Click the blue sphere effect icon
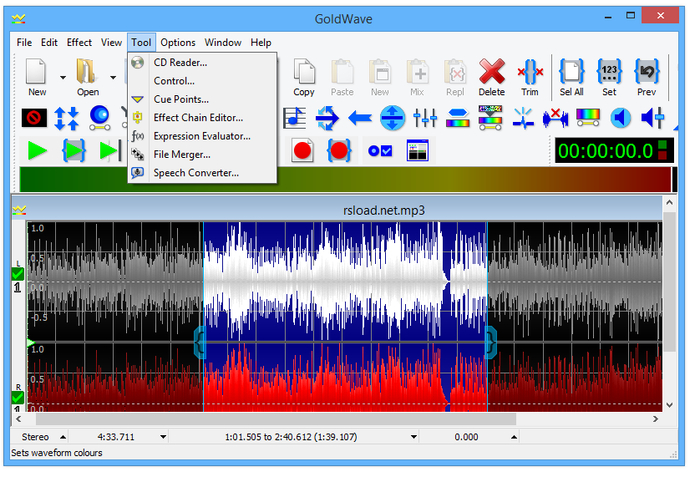Screen dimensions: 700x482 pyautogui.click(x=100, y=118)
